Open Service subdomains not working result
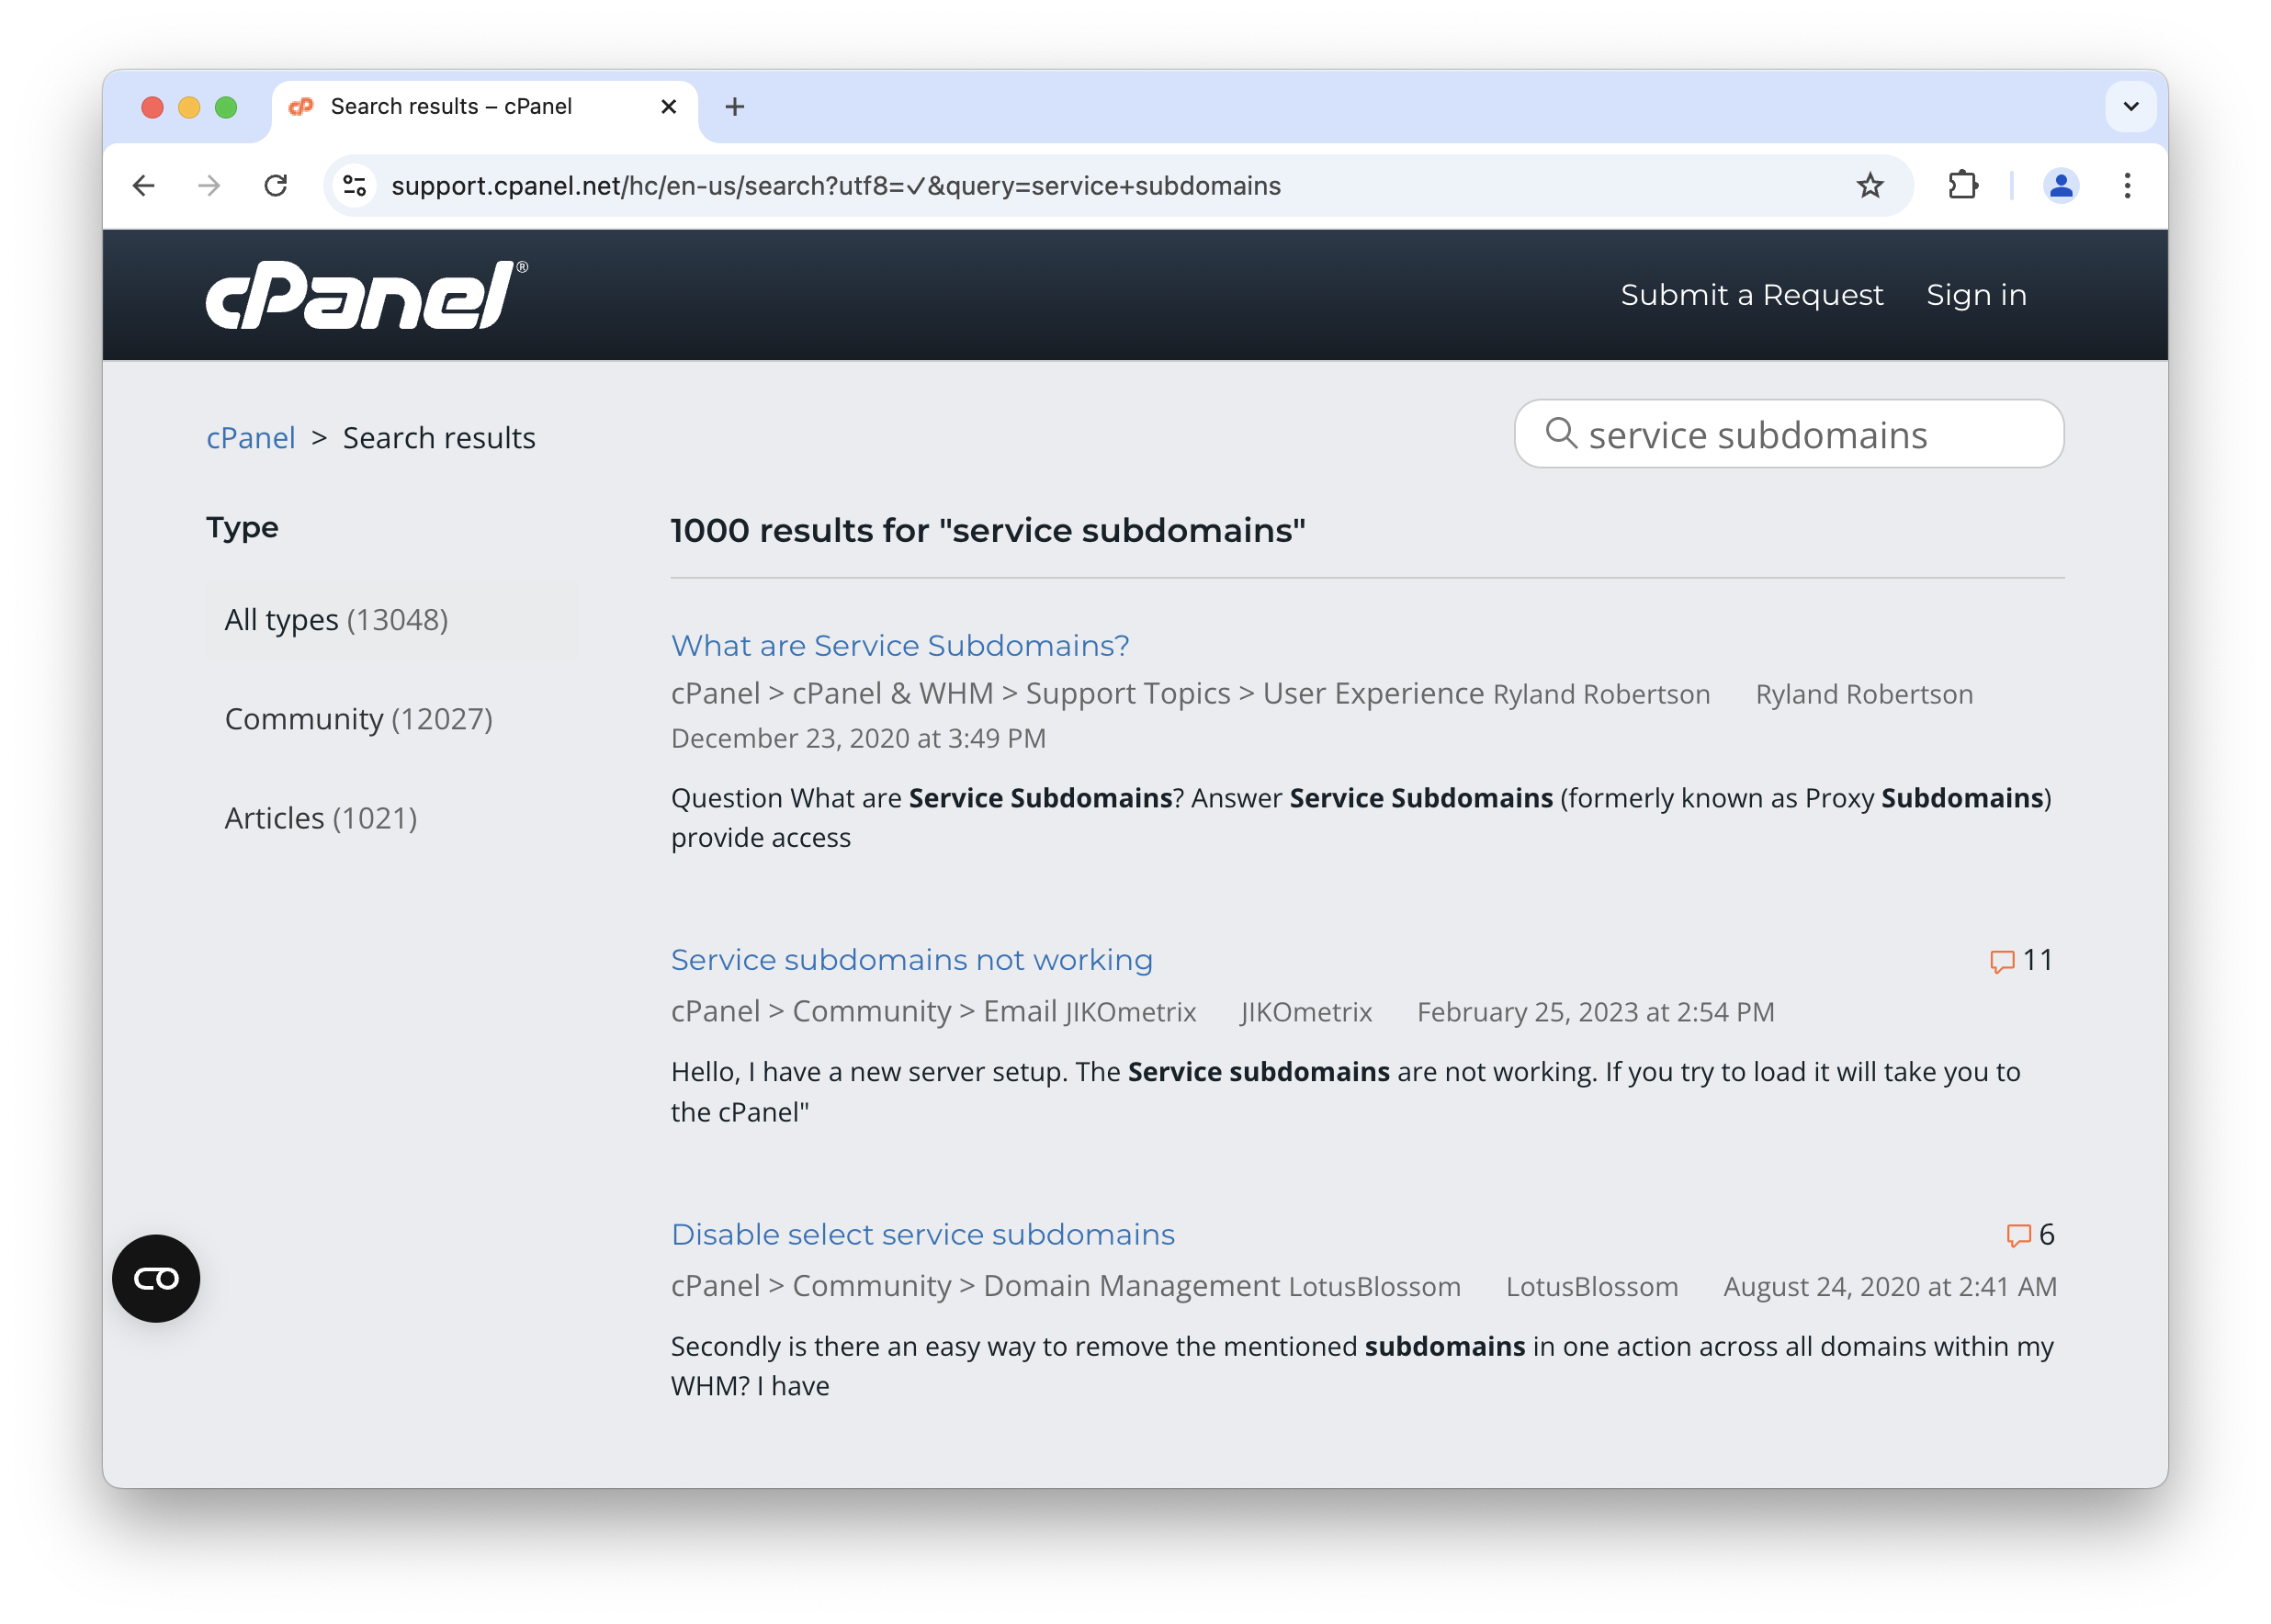The image size is (2271, 1624). (x=912, y=960)
